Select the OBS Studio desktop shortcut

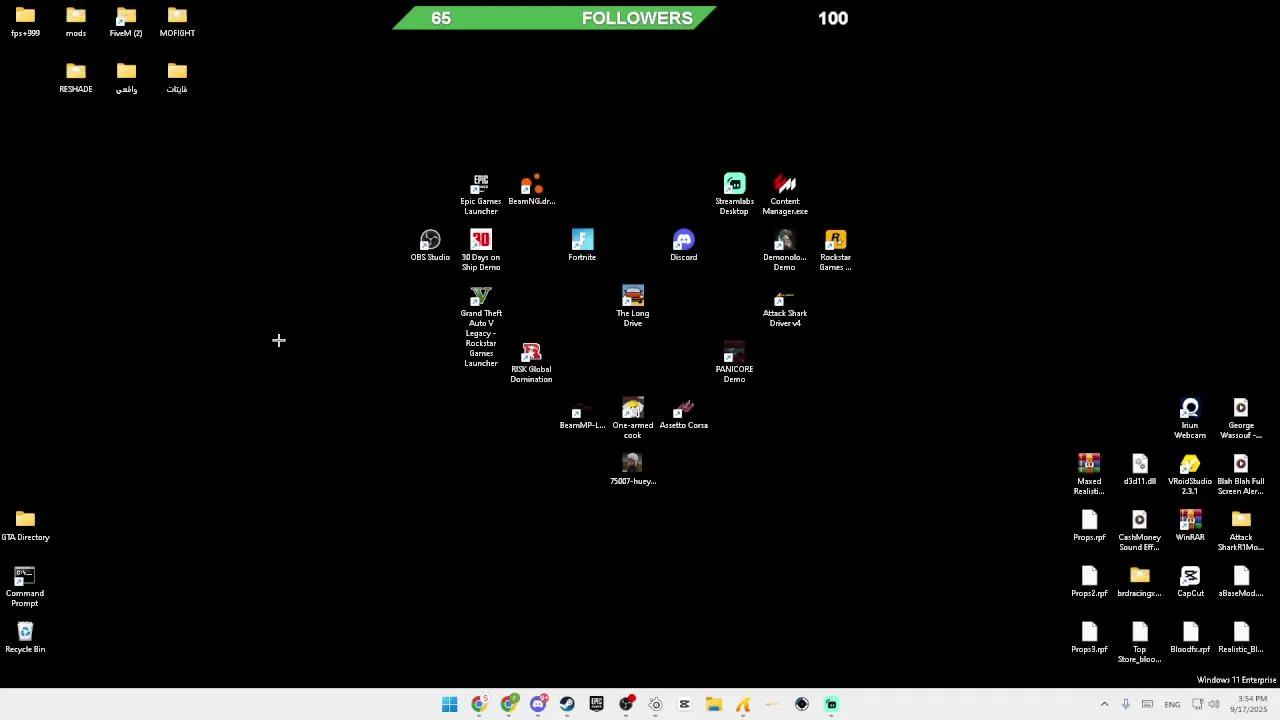[x=430, y=246]
